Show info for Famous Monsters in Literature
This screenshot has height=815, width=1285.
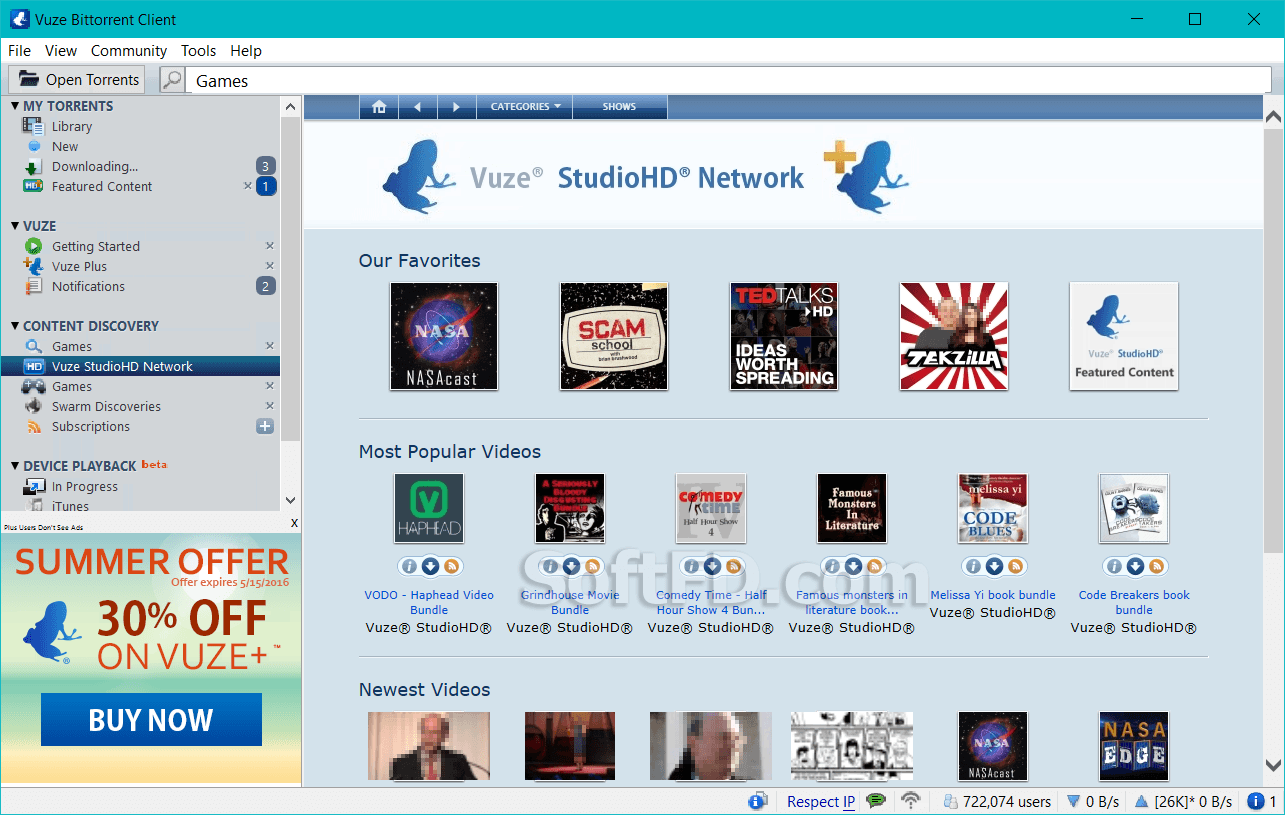[x=831, y=566]
